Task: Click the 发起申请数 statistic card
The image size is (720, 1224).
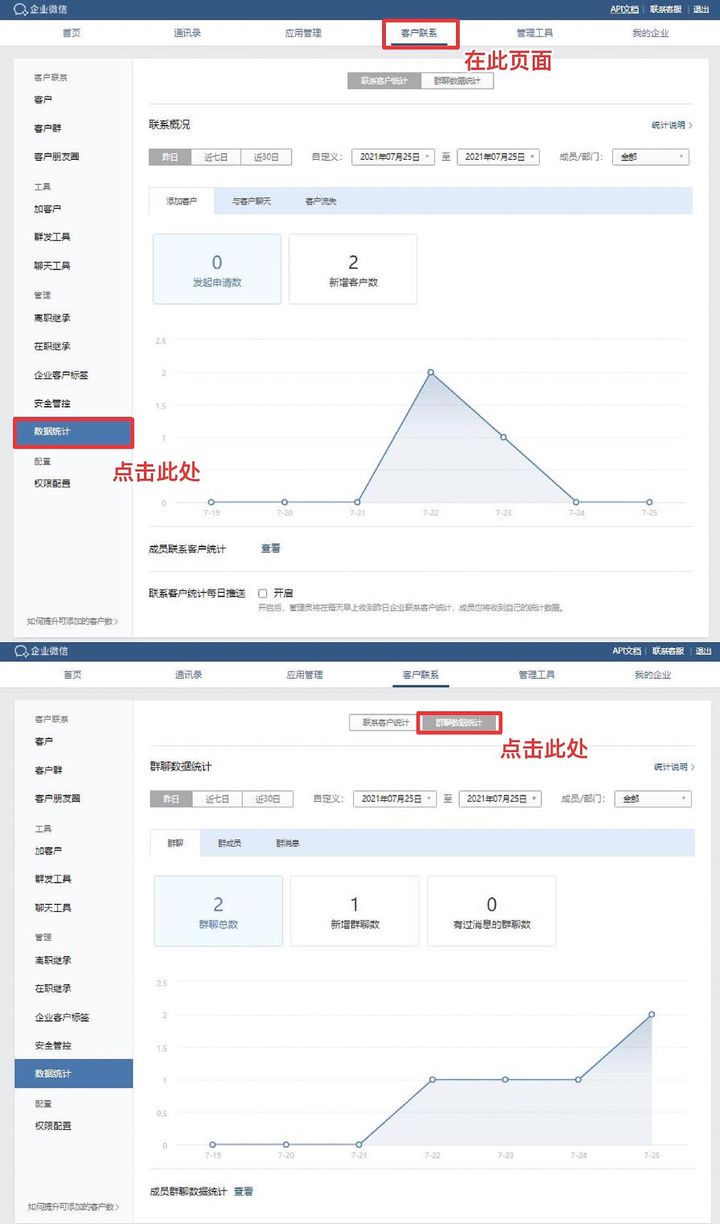Action: (217, 269)
